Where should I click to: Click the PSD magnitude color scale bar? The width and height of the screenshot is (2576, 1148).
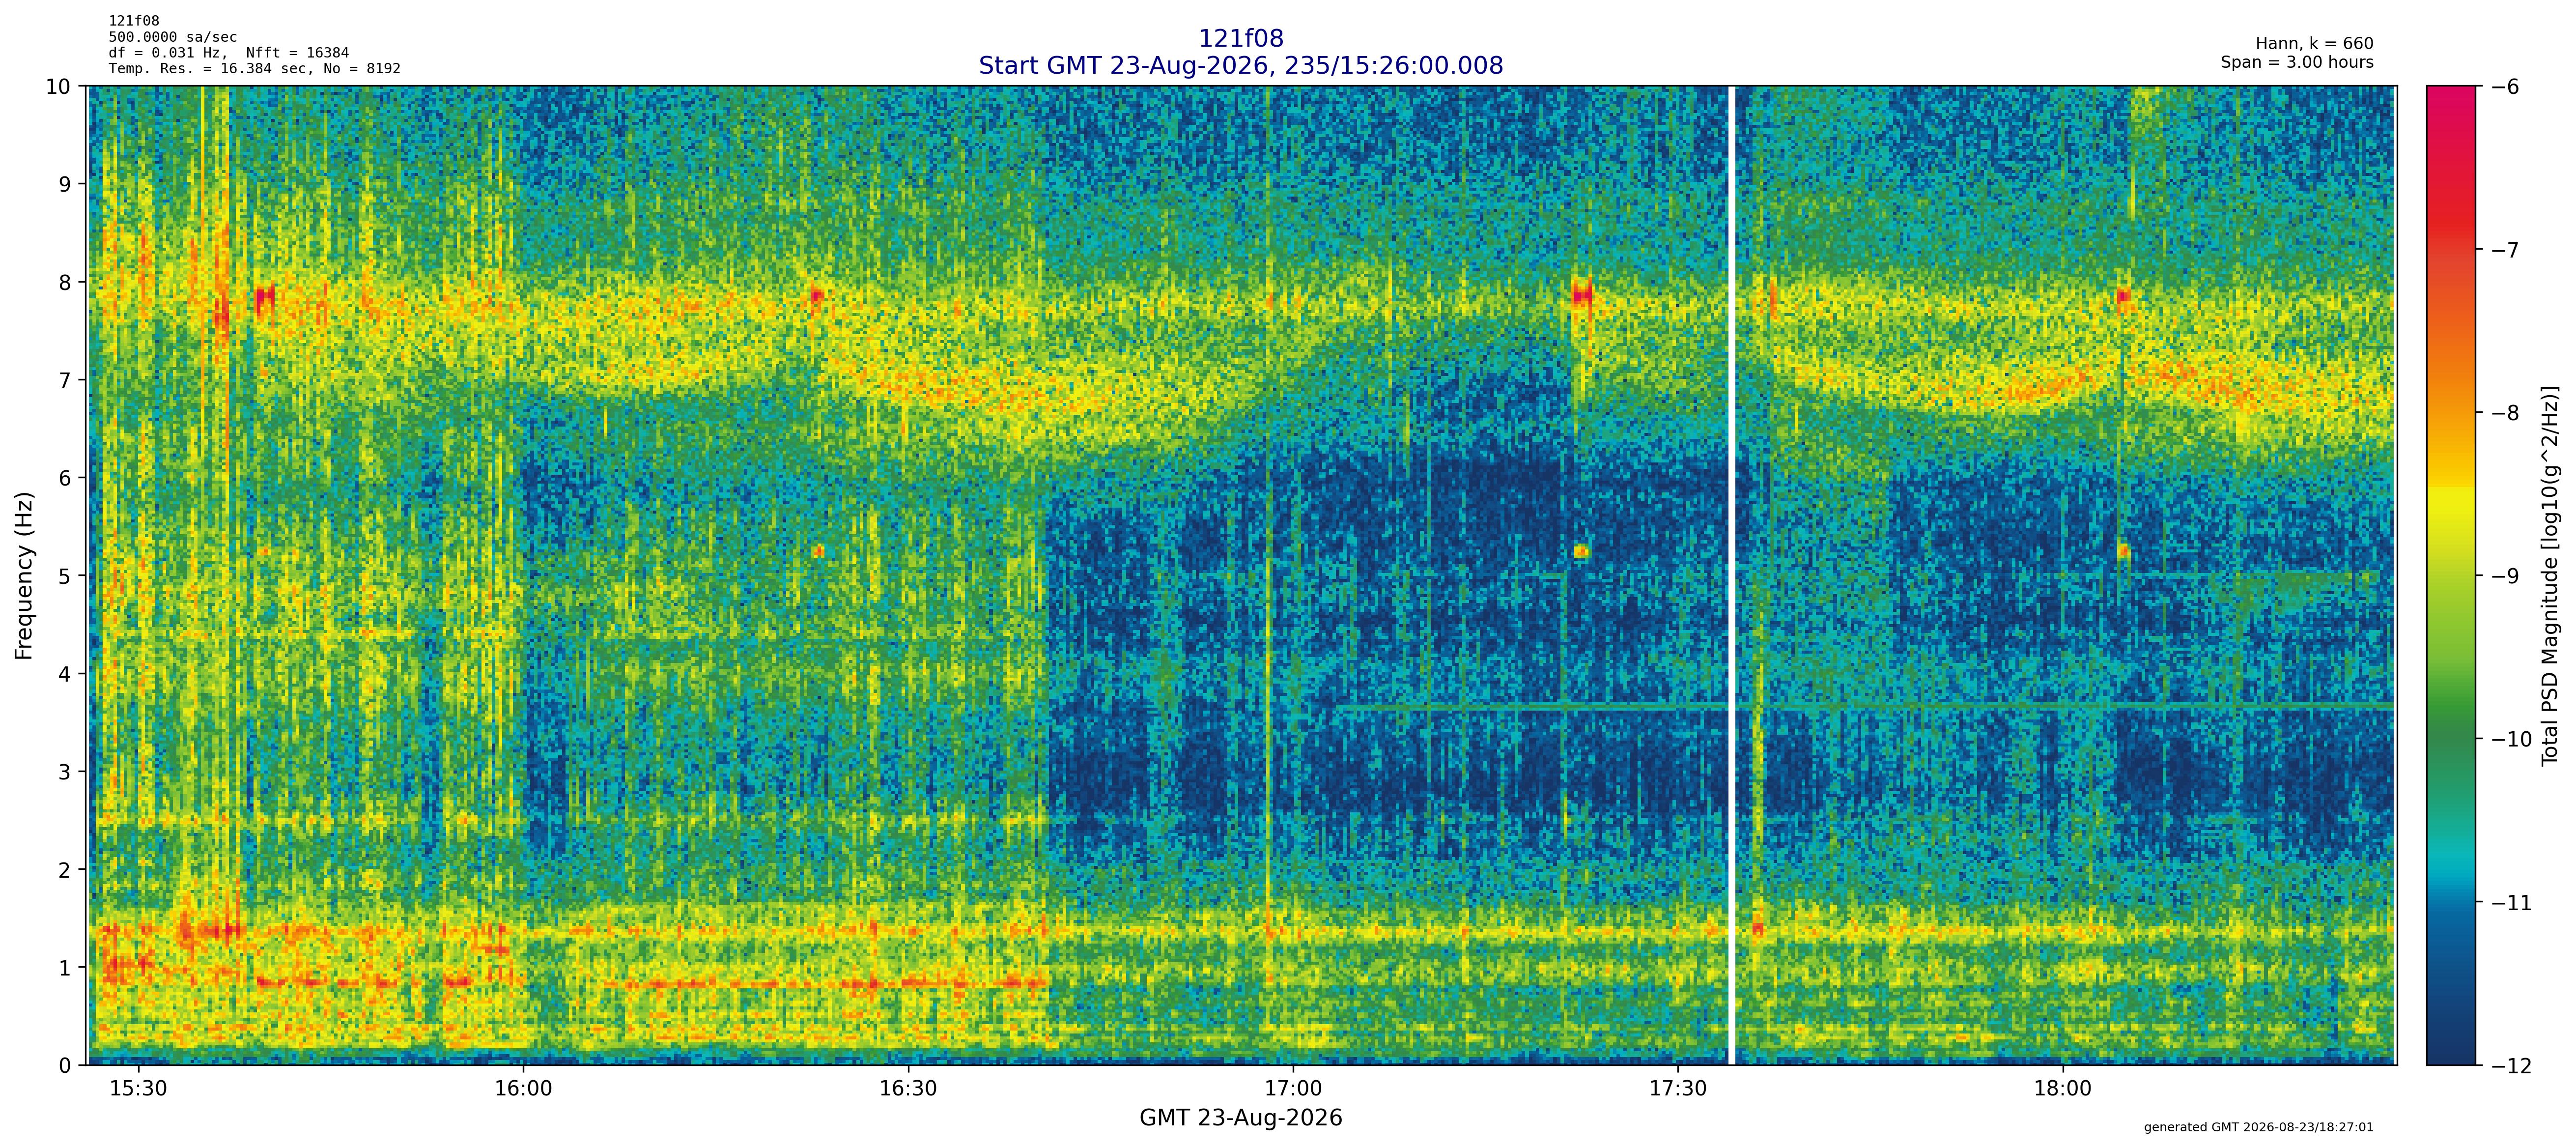point(2452,576)
